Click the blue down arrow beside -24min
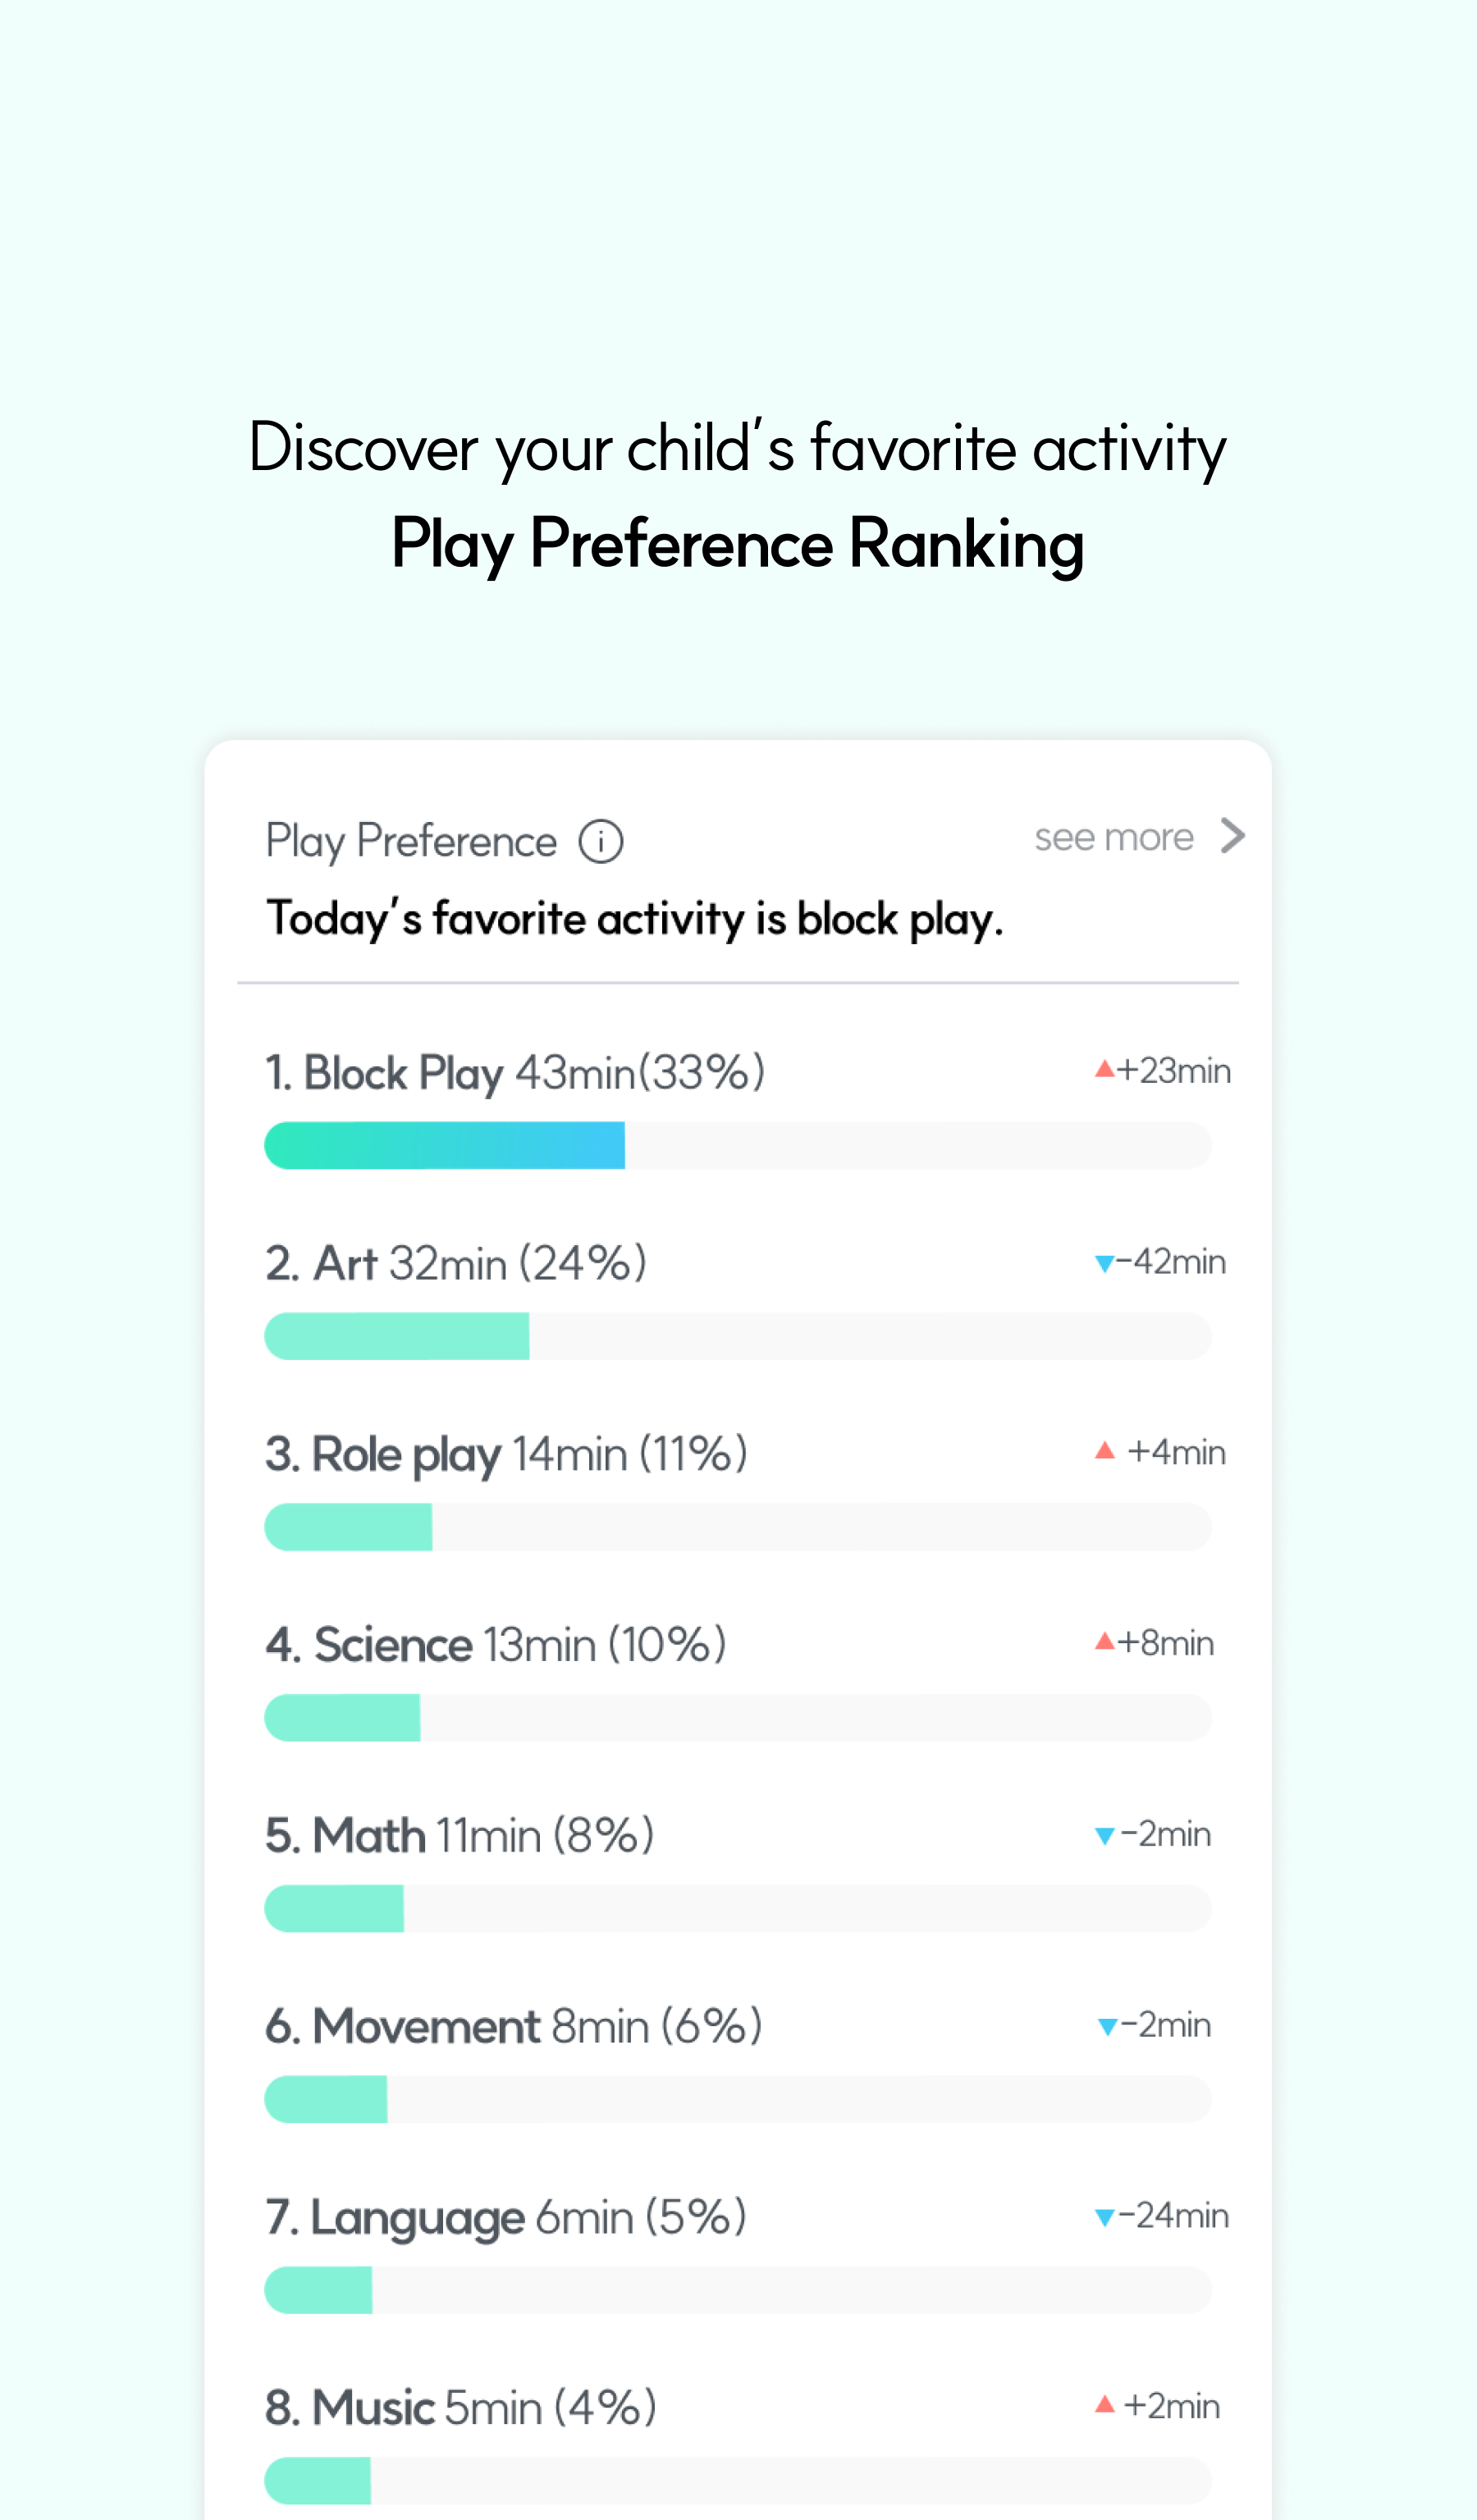Viewport: 1477px width, 2520px height. point(1104,2218)
